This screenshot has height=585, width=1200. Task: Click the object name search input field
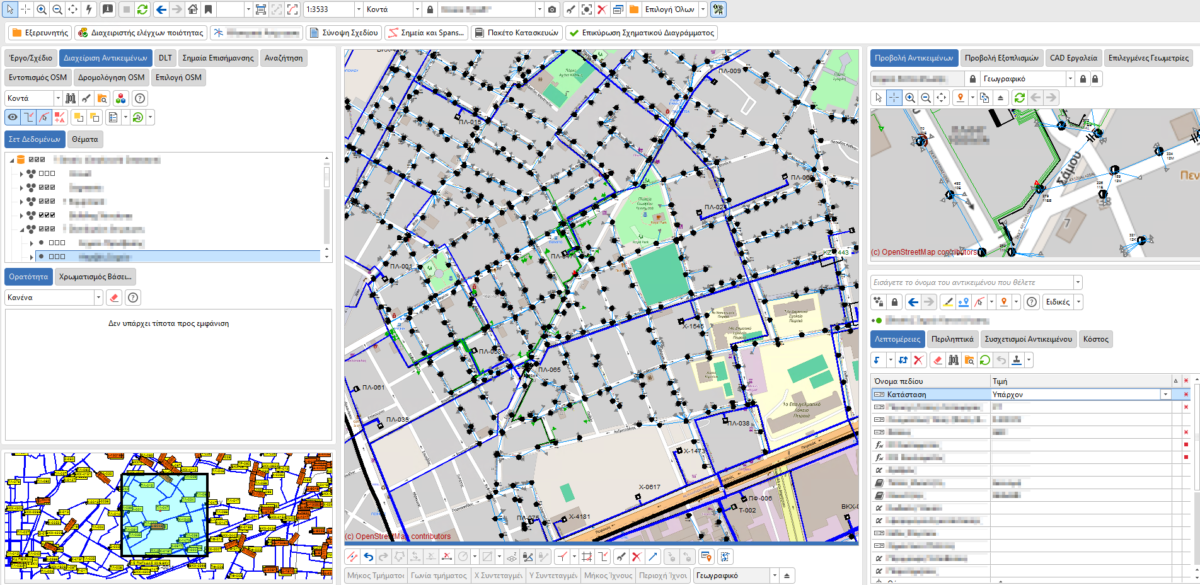coord(970,282)
